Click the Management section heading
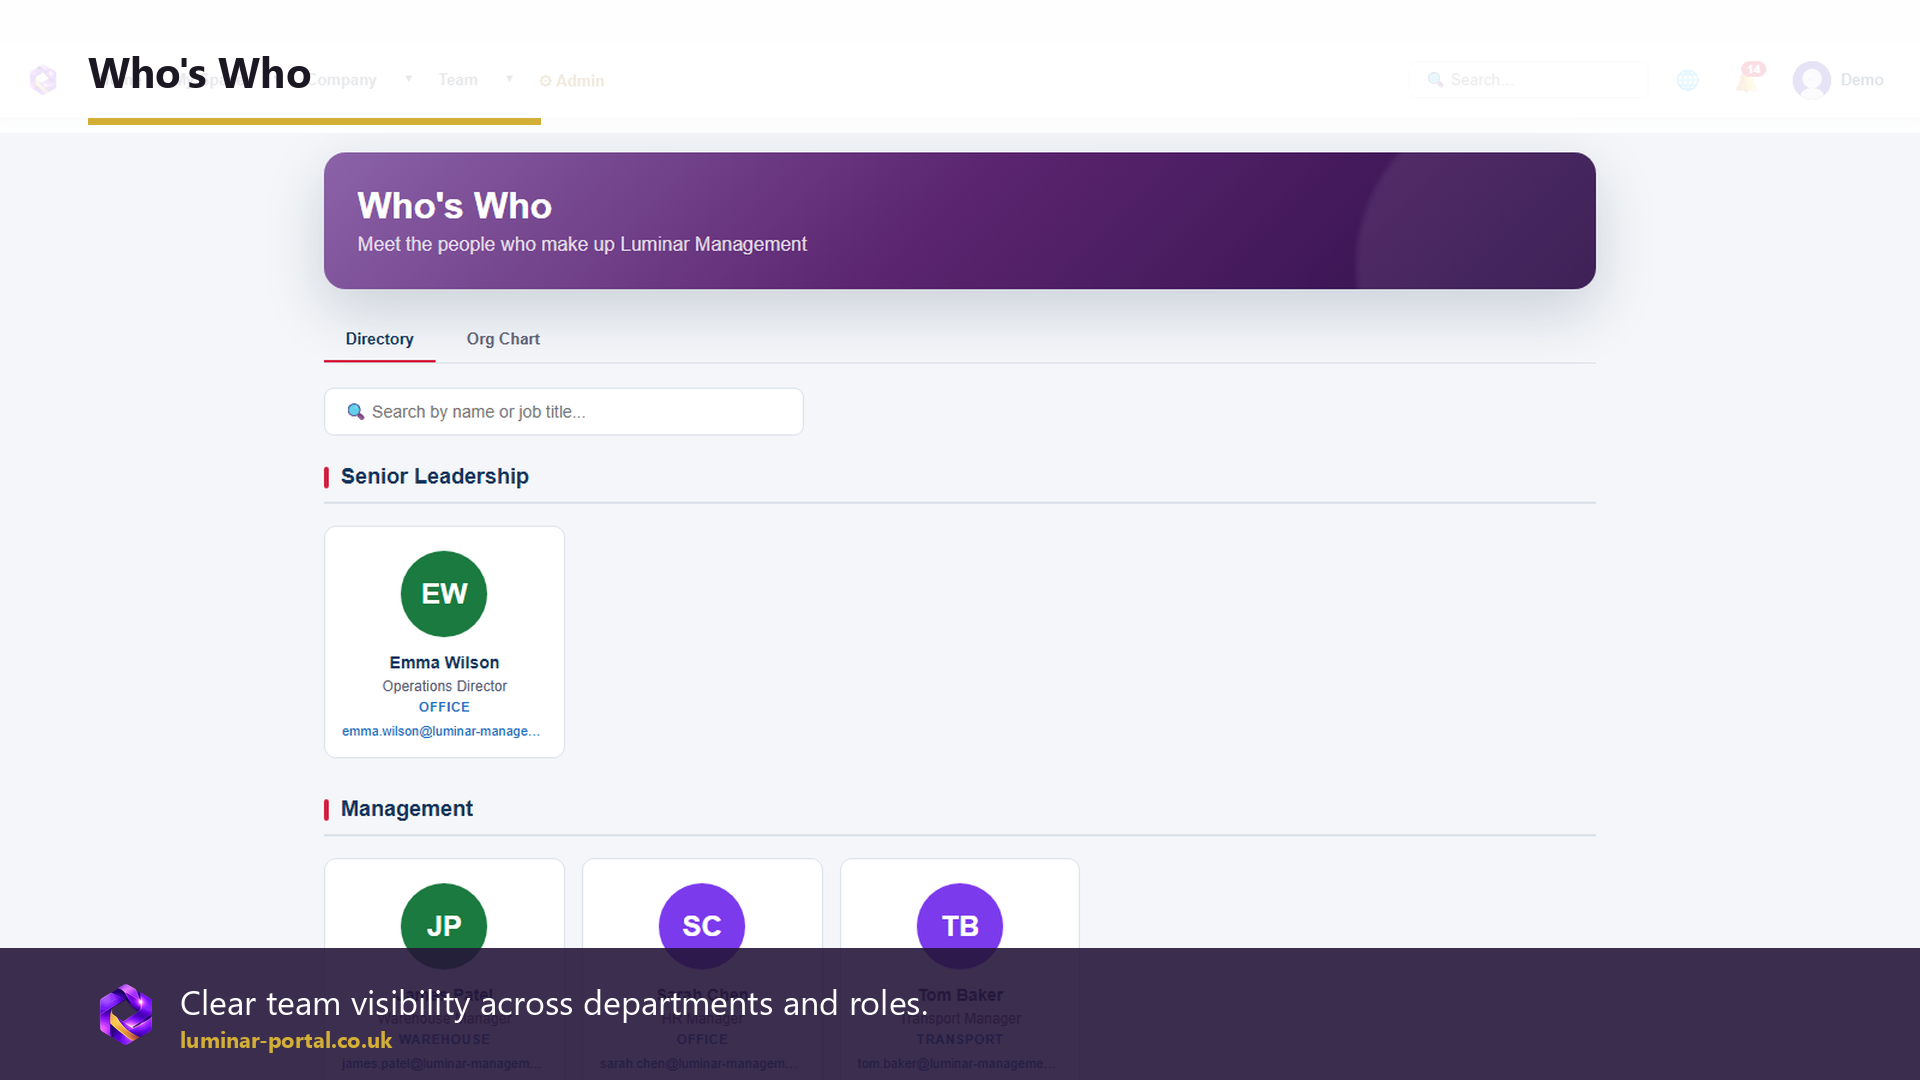 [407, 809]
